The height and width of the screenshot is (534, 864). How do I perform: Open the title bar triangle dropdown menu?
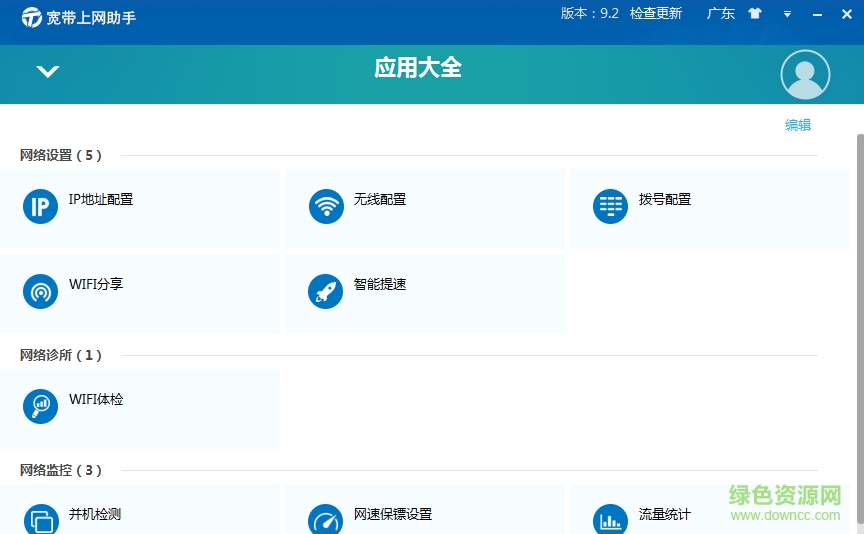click(787, 14)
